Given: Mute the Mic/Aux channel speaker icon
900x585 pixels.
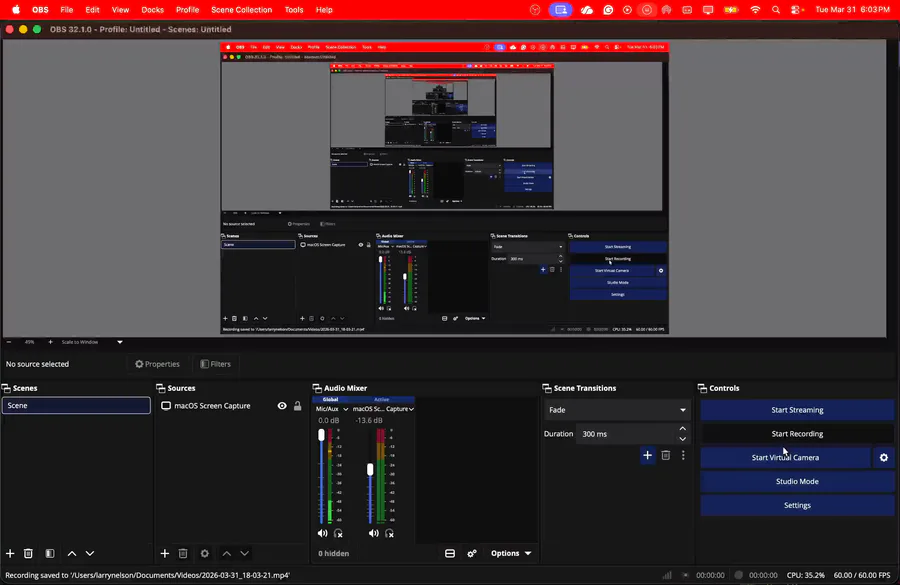Looking at the screenshot, I should tap(323, 533).
